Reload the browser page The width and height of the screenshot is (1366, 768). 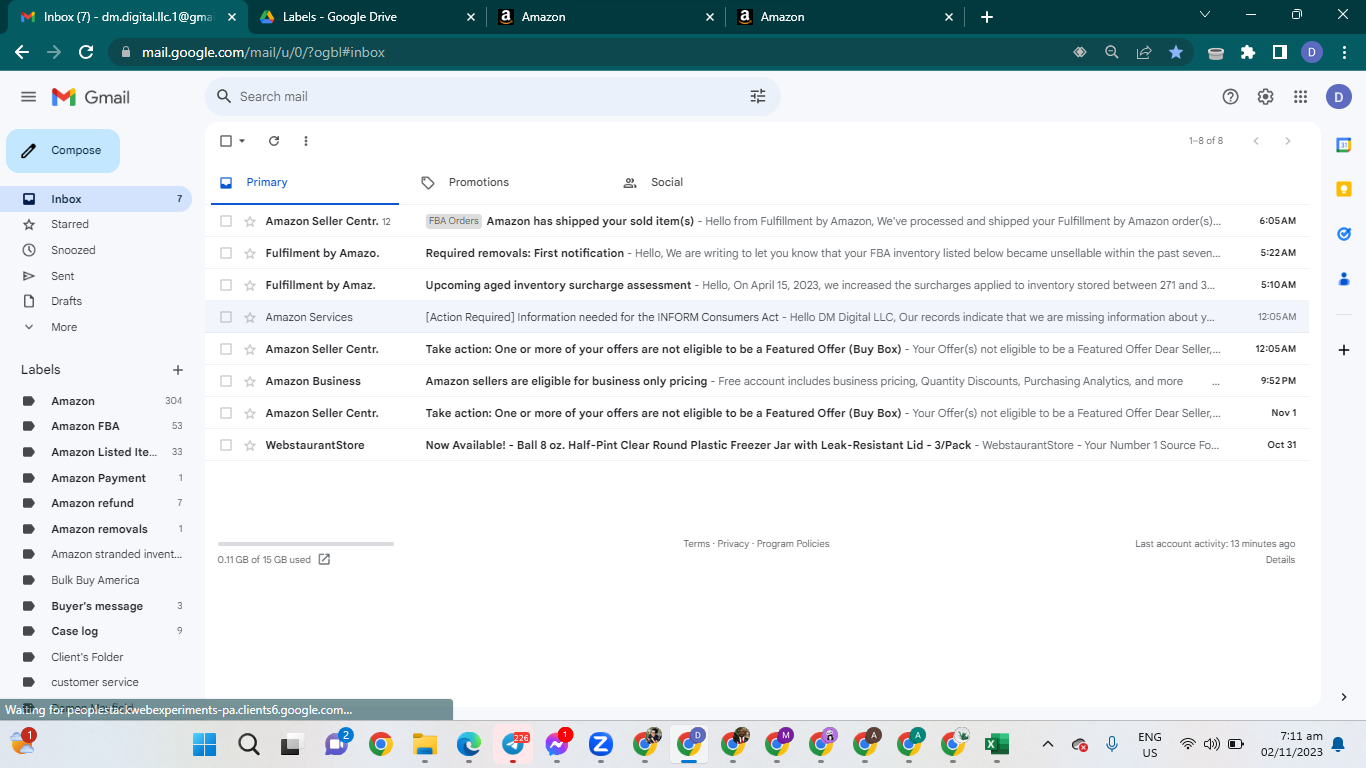pos(86,52)
